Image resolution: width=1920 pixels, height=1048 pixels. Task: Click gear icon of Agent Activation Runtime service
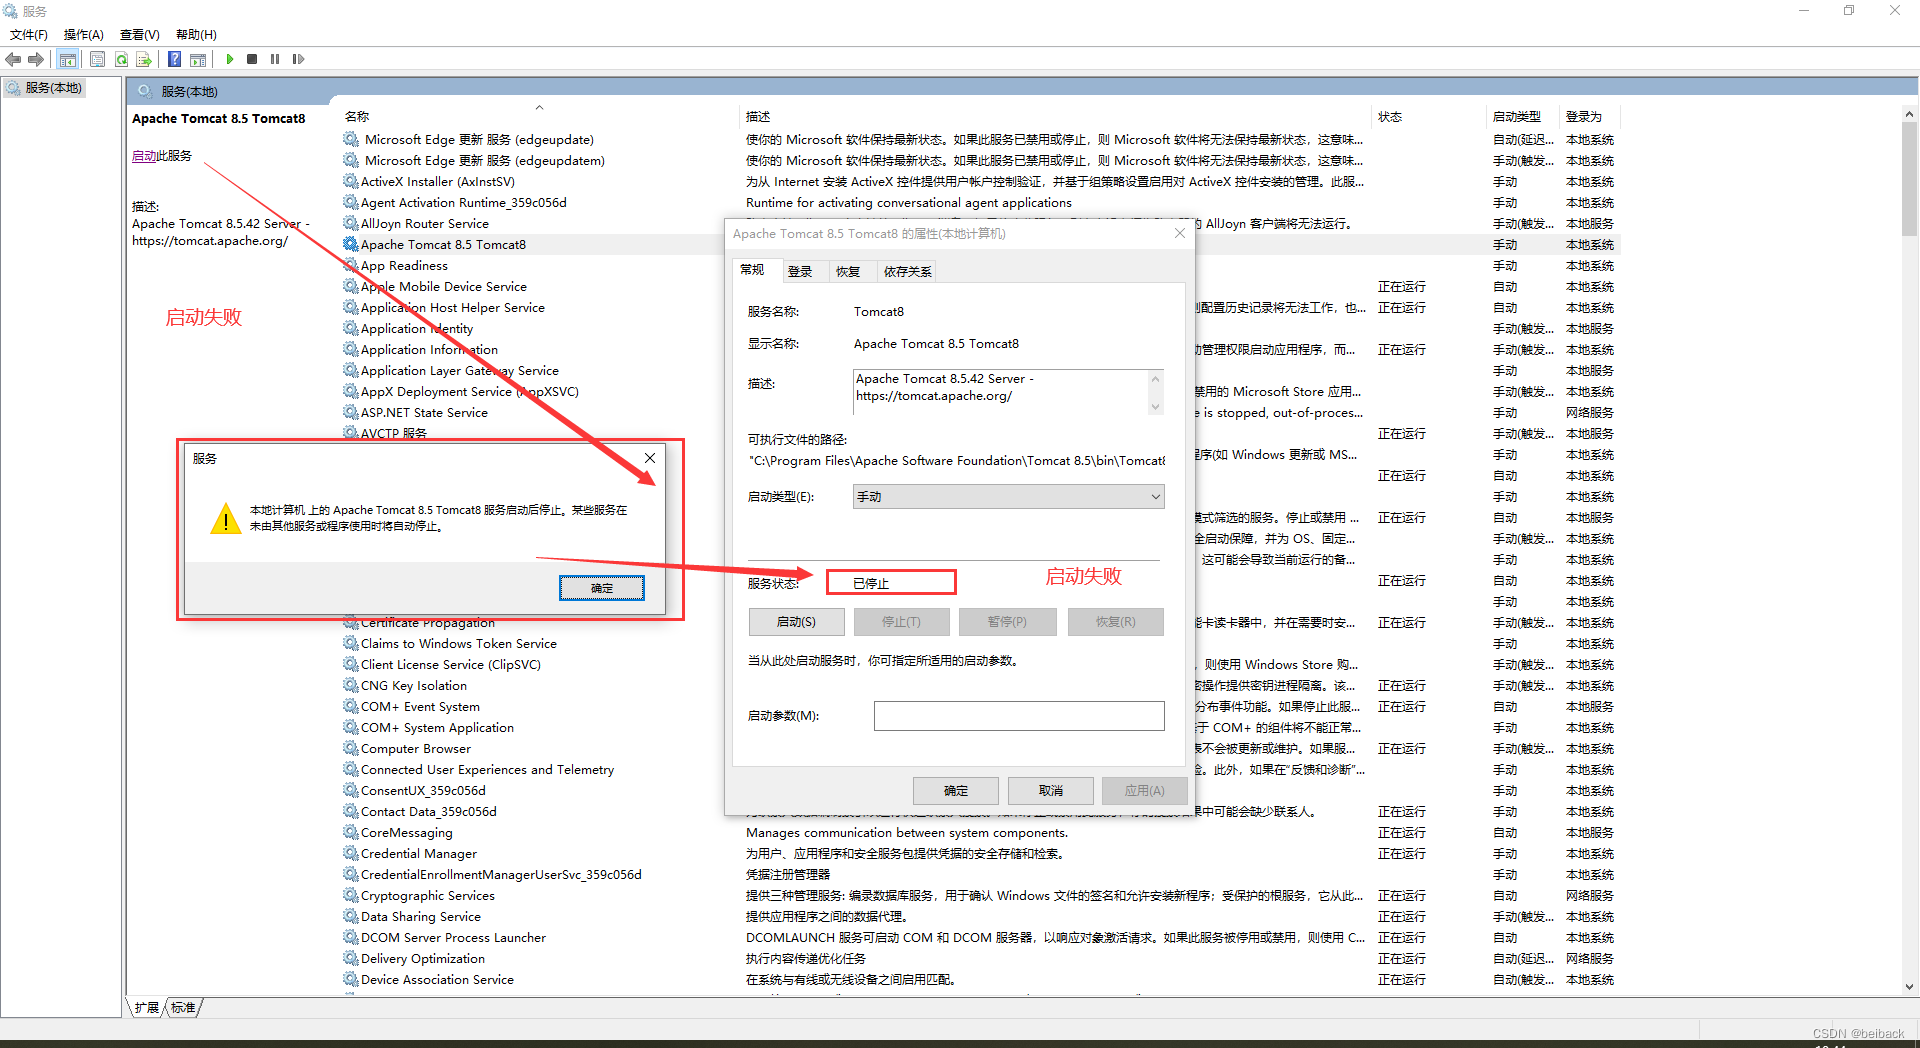(350, 202)
